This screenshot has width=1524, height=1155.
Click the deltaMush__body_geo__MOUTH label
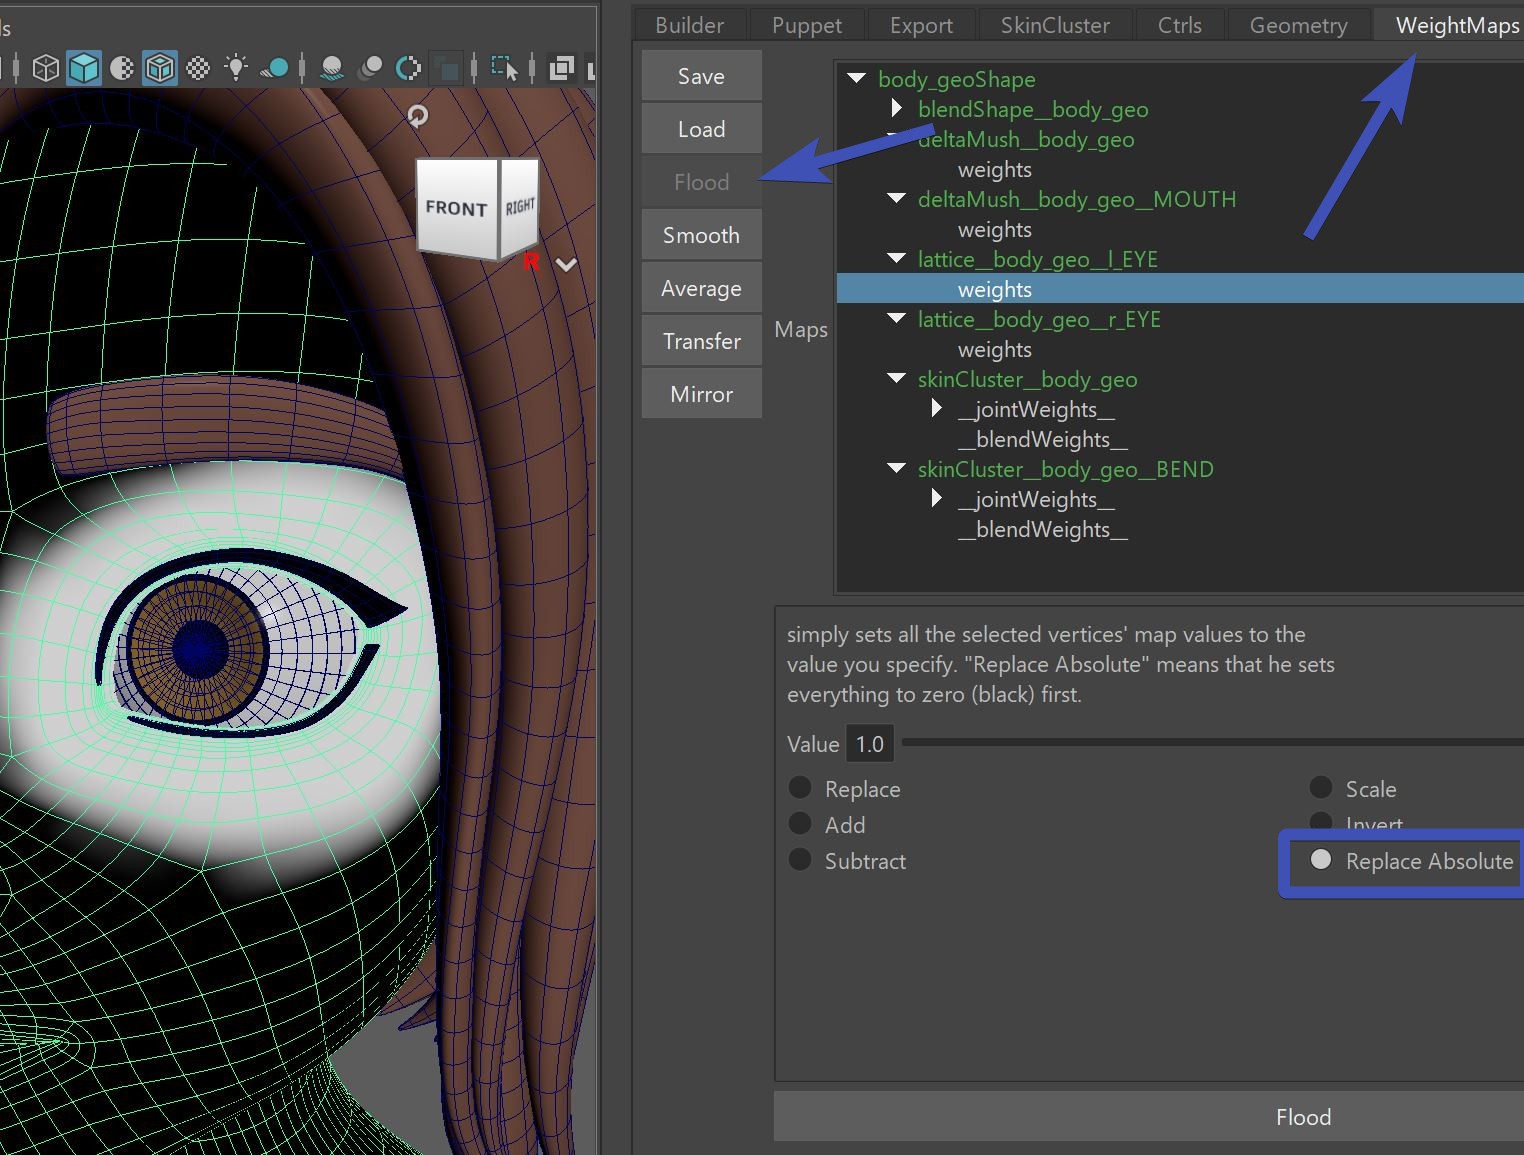[1077, 199]
